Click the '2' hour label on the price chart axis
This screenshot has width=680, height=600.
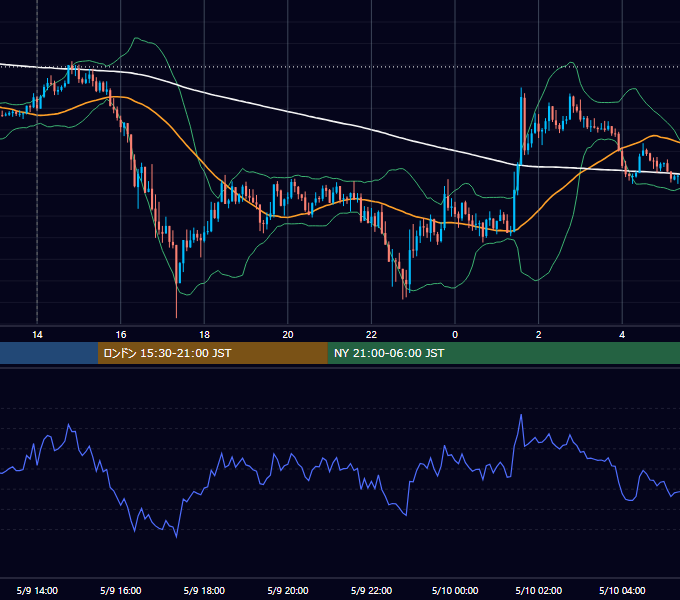point(539,335)
